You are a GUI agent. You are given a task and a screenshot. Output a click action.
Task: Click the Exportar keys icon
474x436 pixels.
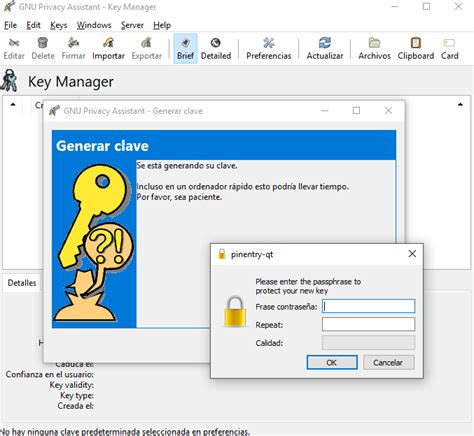click(147, 49)
